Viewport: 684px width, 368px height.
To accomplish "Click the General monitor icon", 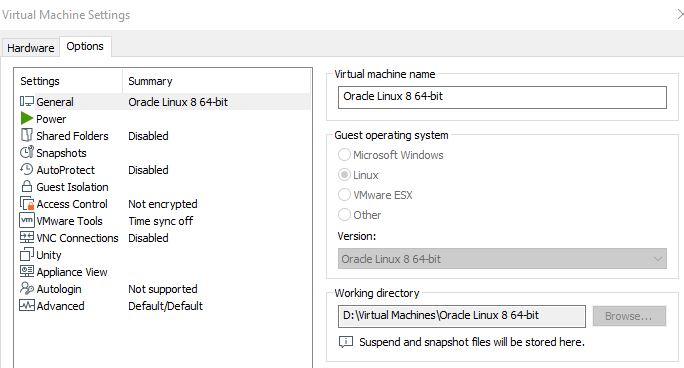I will pyautogui.click(x=27, y=102).
